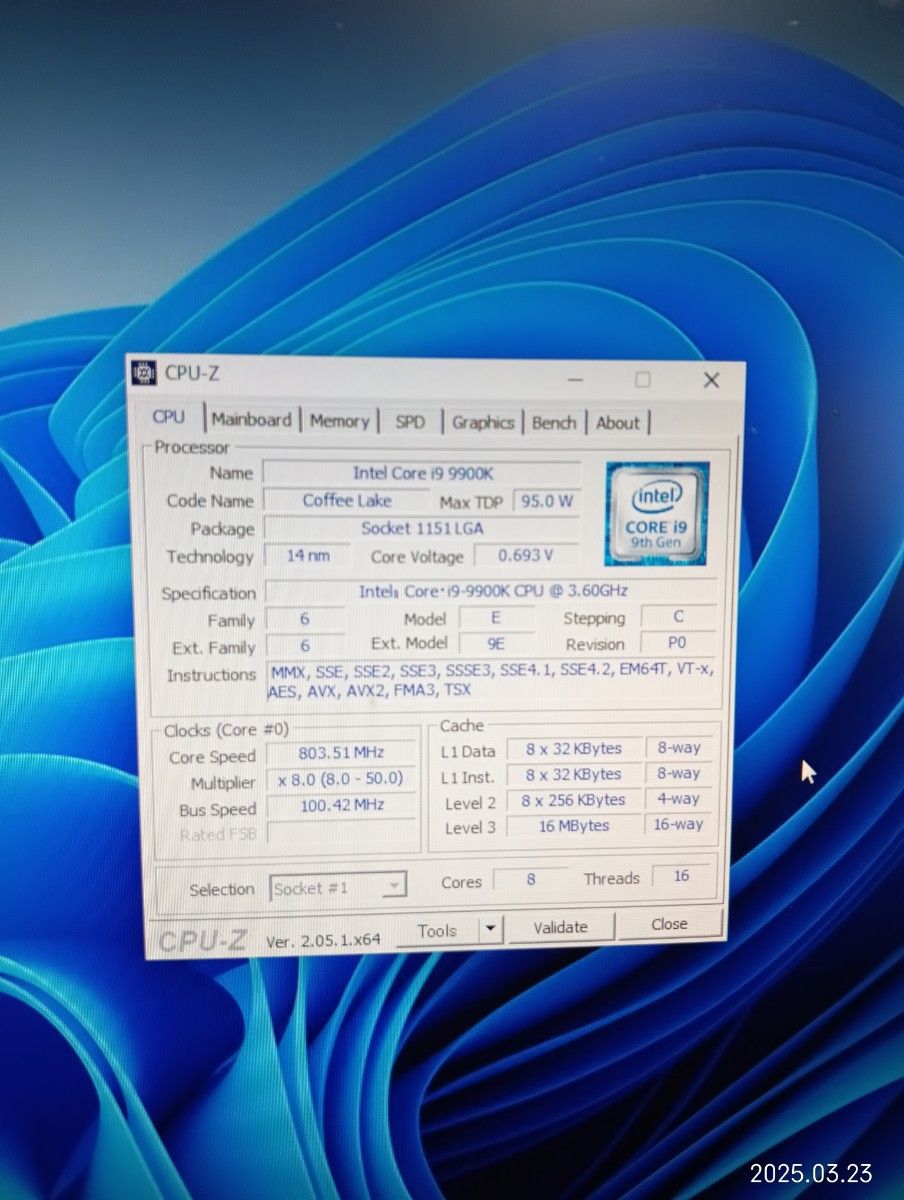The width and height of the screenshot is (904, 1200).
Task: Click the Technology value 14 nm
Action: click(308, 556)
